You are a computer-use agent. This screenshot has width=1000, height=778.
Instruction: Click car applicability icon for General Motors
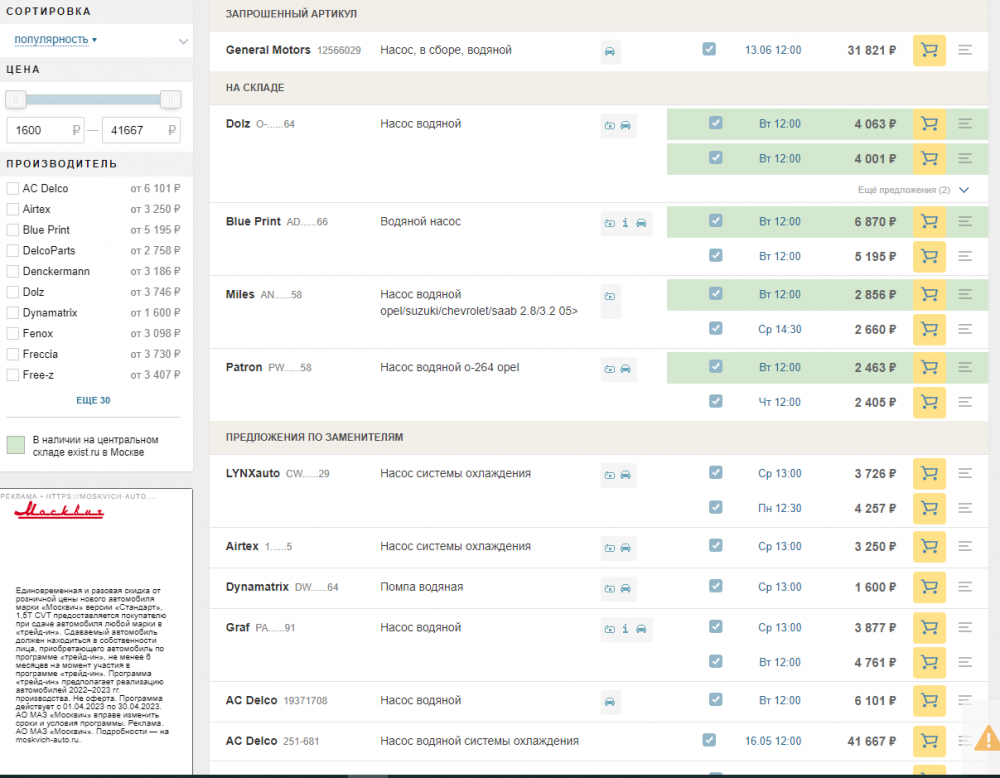coord(610,51)
